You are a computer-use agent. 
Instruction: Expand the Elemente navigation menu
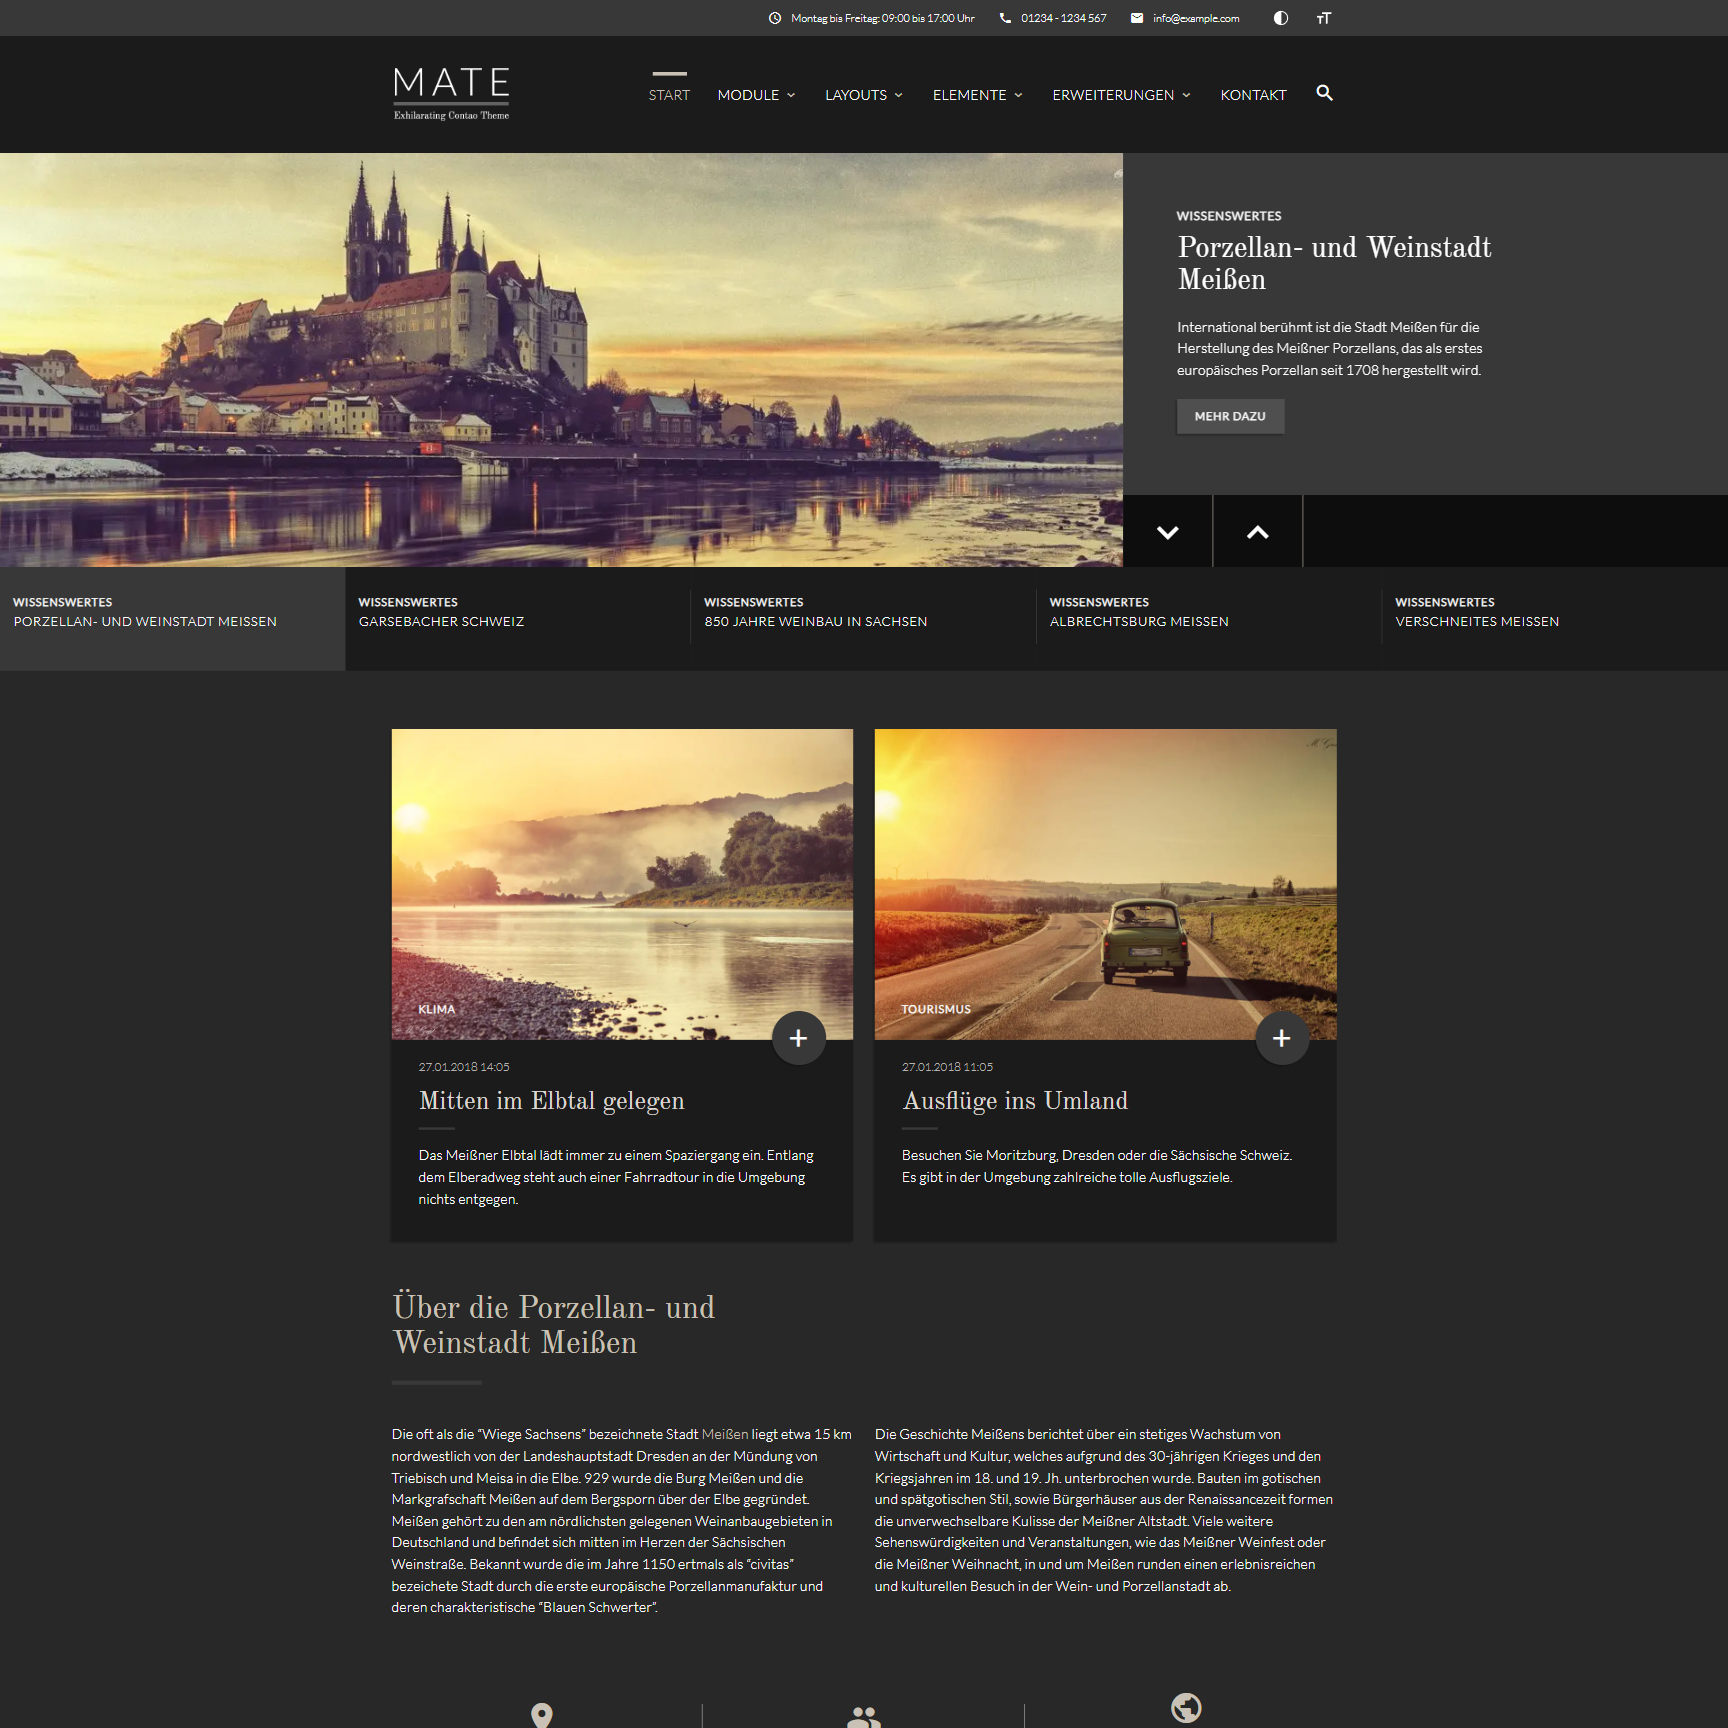[x=977, y=95]
